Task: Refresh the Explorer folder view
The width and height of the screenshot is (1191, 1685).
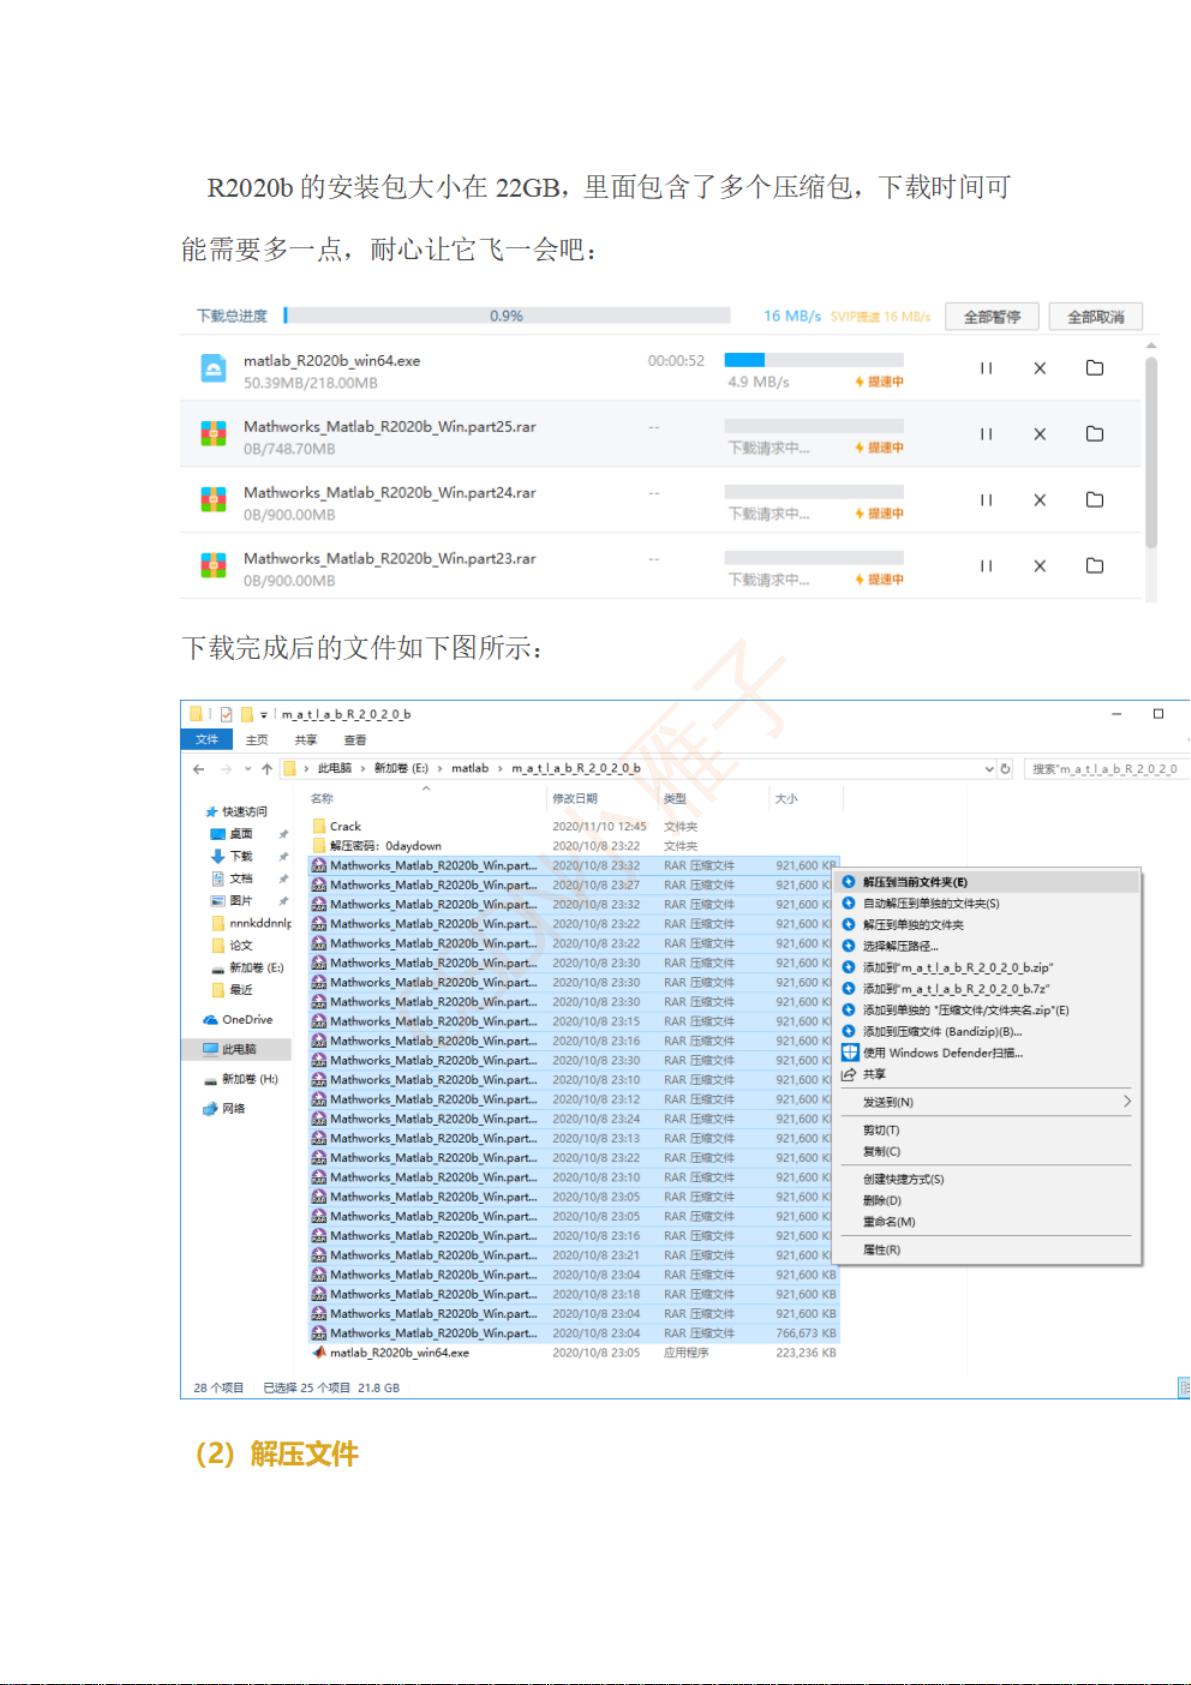Action: pyautogui.click(x=1006, y=769)
